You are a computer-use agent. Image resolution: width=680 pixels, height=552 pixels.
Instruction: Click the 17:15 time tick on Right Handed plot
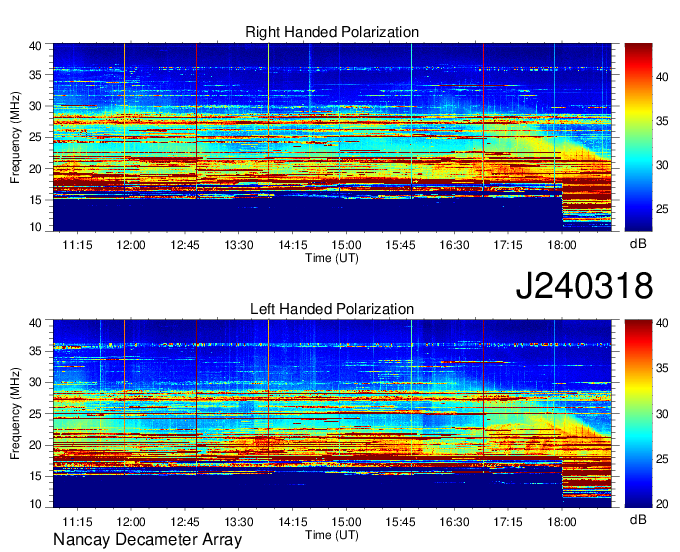(x=508, y=245)
